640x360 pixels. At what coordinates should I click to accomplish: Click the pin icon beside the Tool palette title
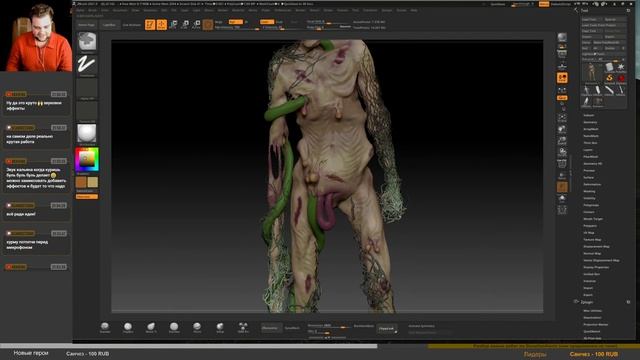coord(628,11)
